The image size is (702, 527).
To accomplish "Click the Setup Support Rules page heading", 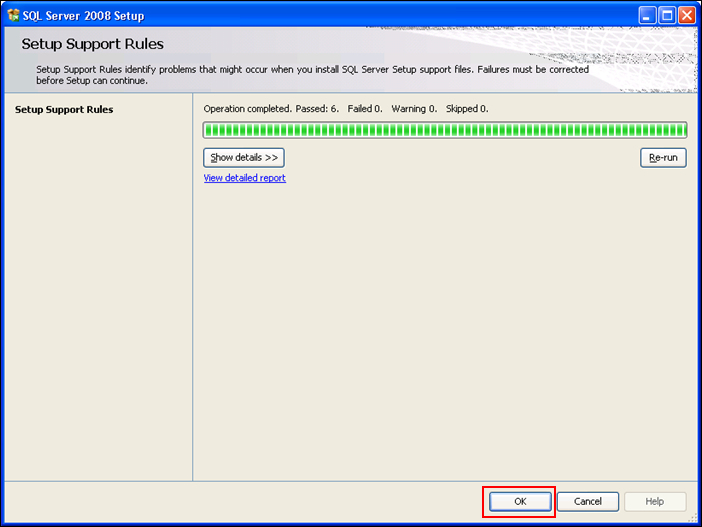I will 93,44.
